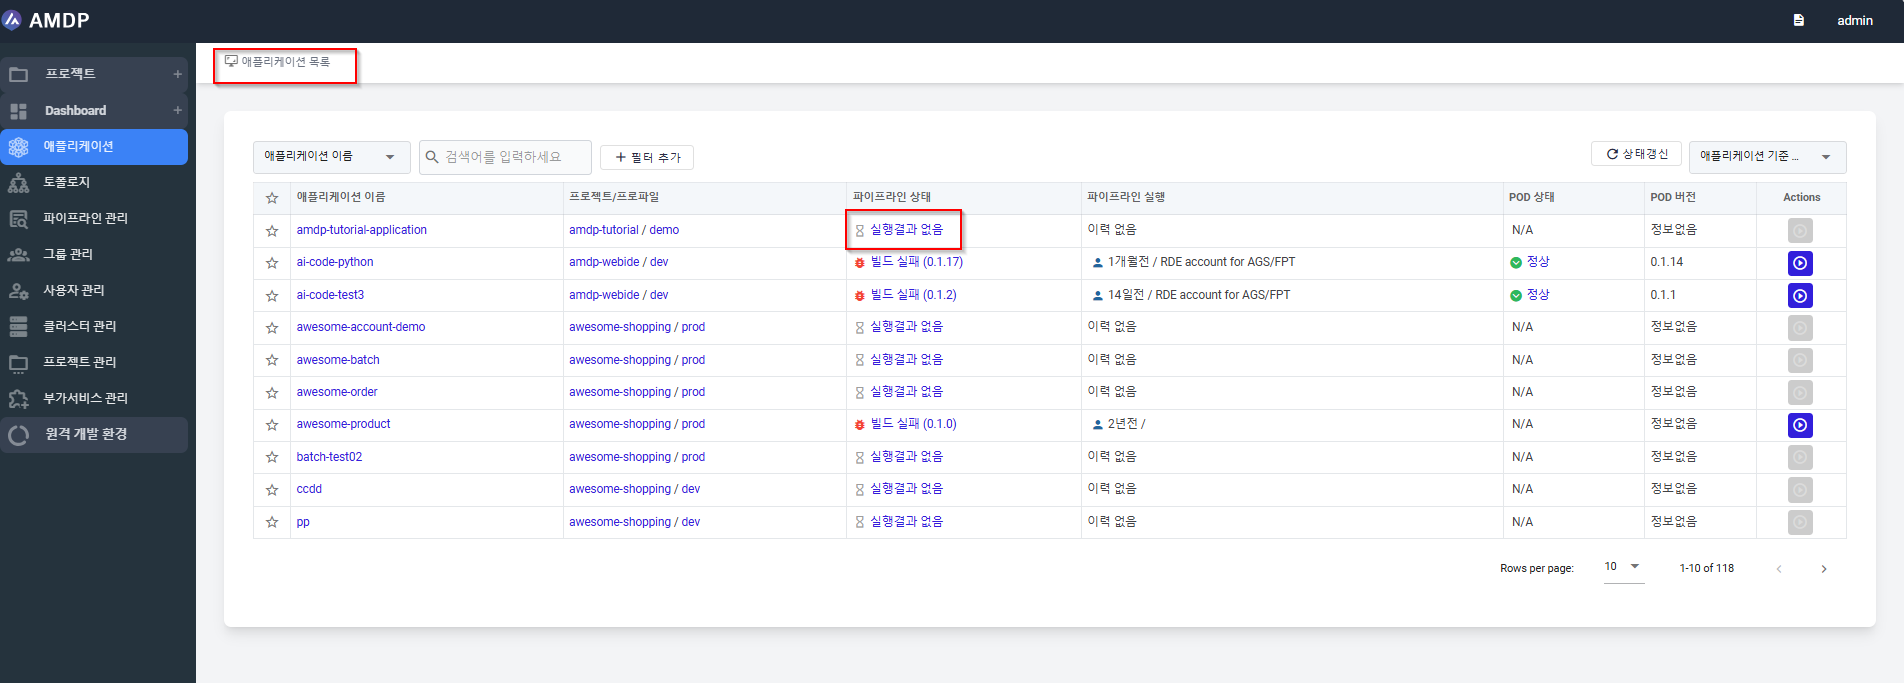Go to the previous table page
The image size is (1904, 683).
(1779, 569)
